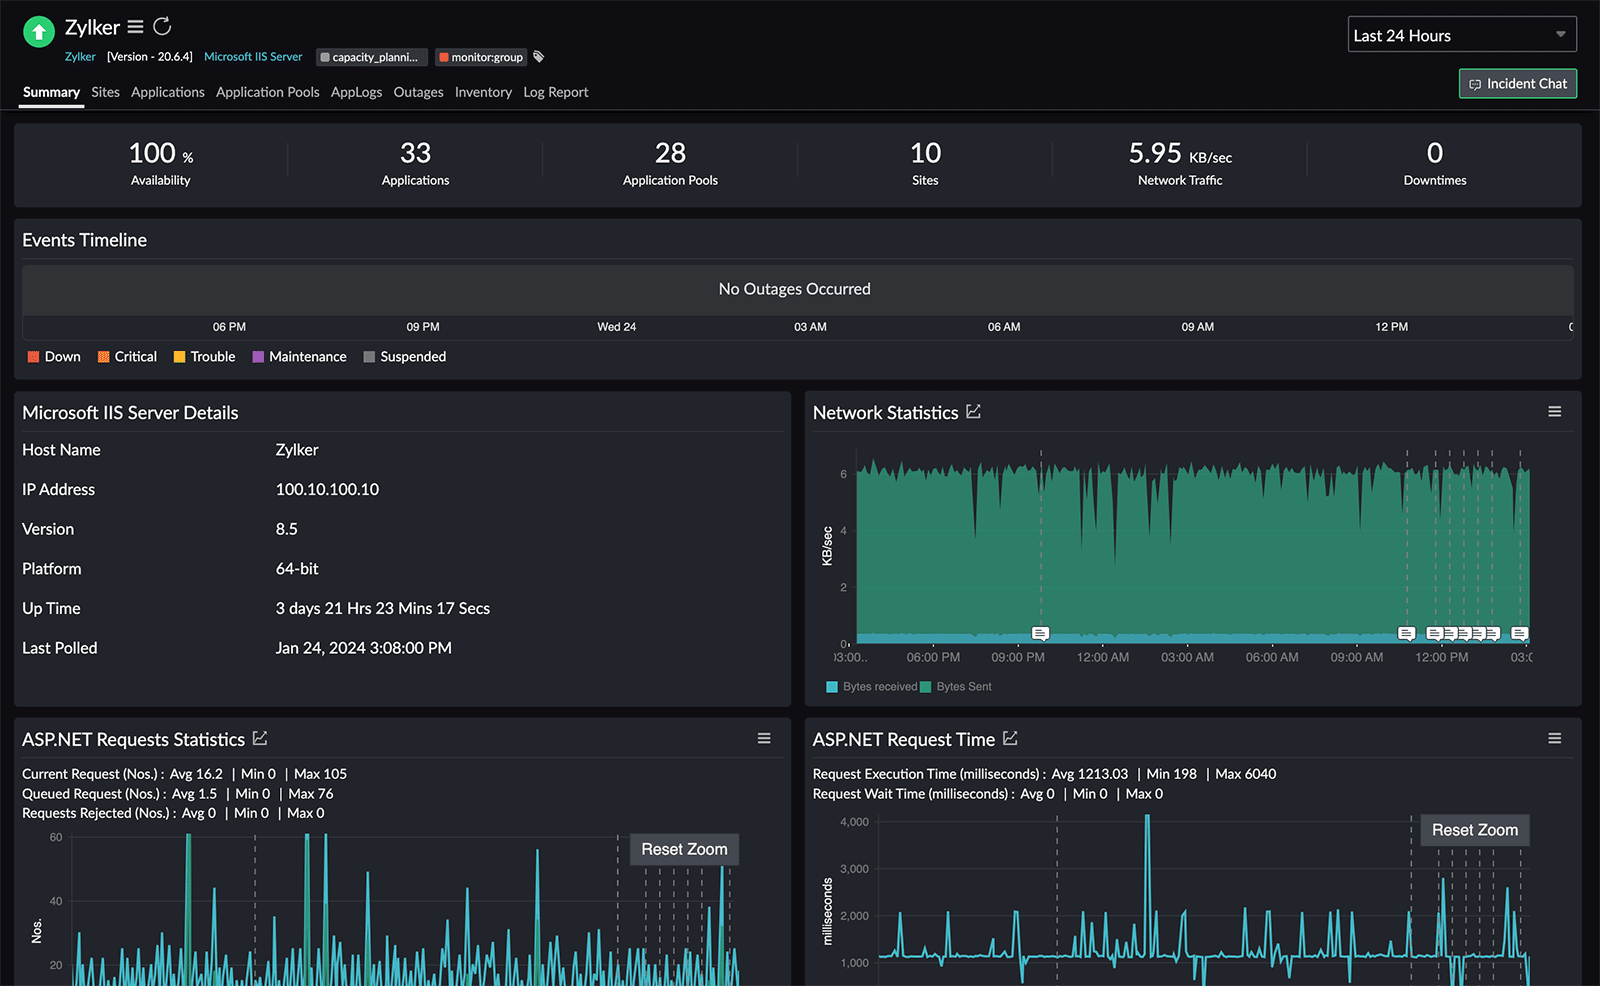Open the ASP.NET Request Time chart menu dropdown

click(1556, 738)
